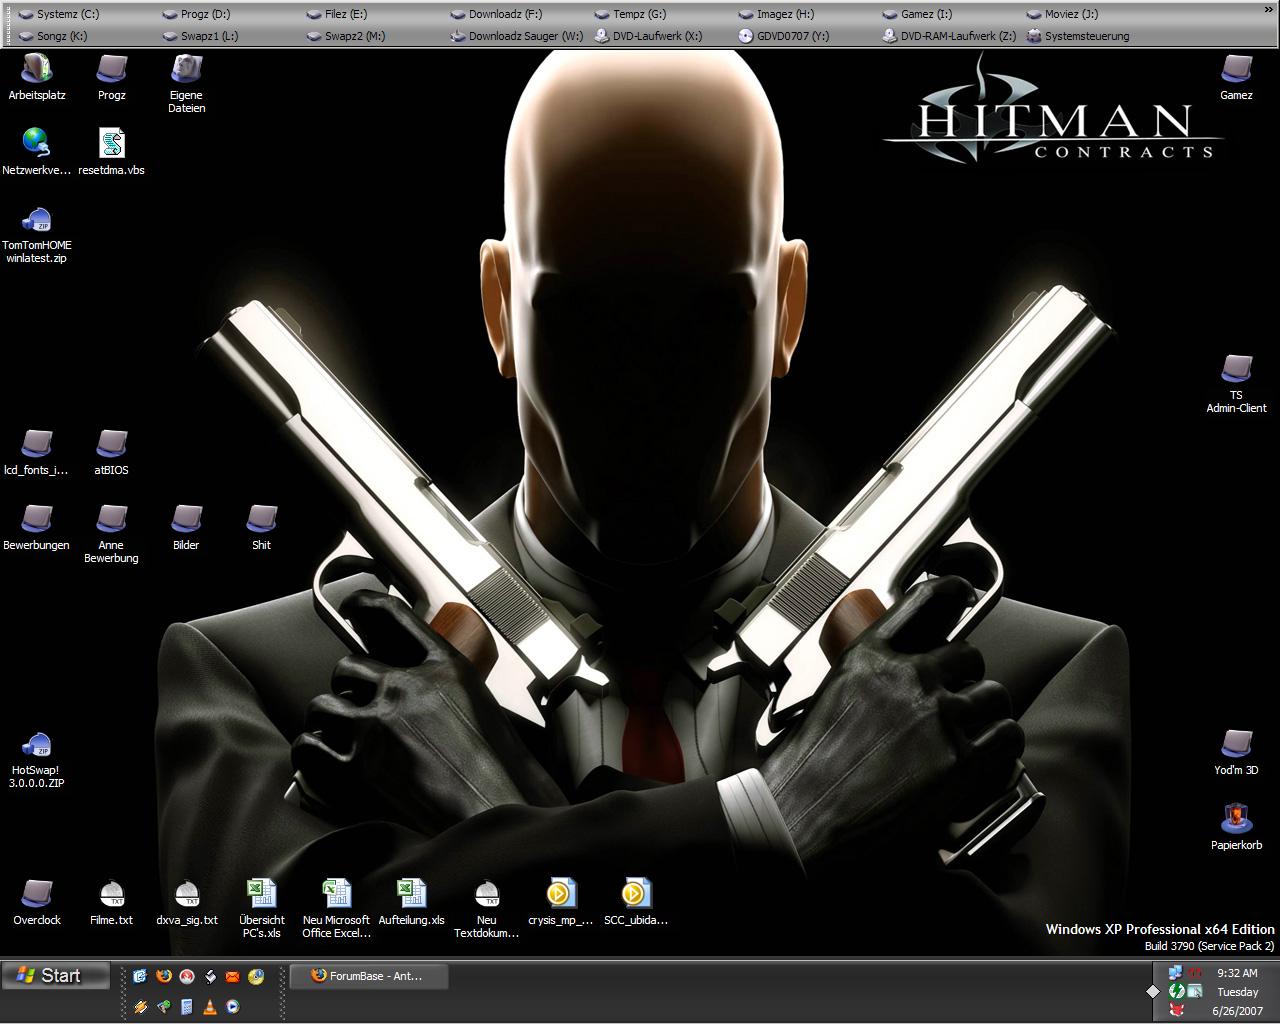Open Imagez (H:) drive link

click(776, 14)
